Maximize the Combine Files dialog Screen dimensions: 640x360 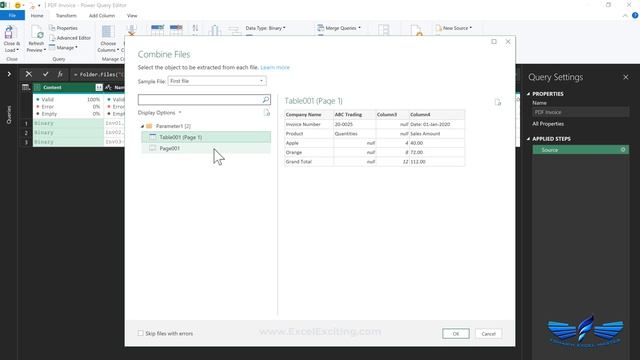click(x=494, y=42)
